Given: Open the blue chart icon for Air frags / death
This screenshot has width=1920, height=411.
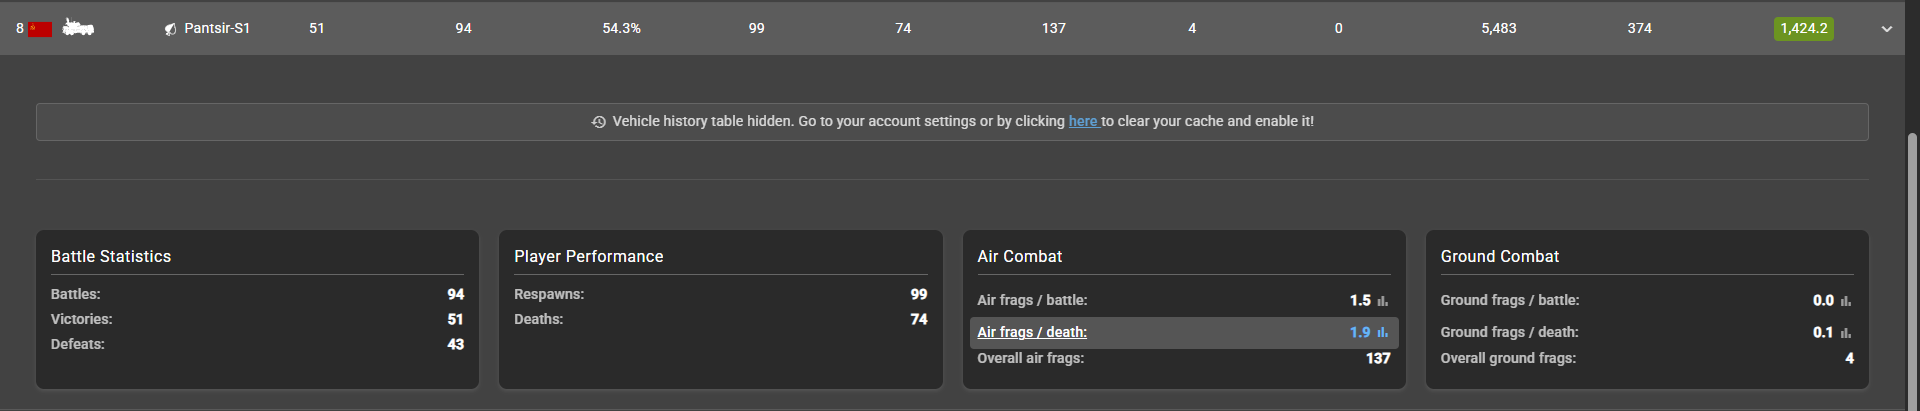Looking at the screenshot, I should coord(1383,333).
